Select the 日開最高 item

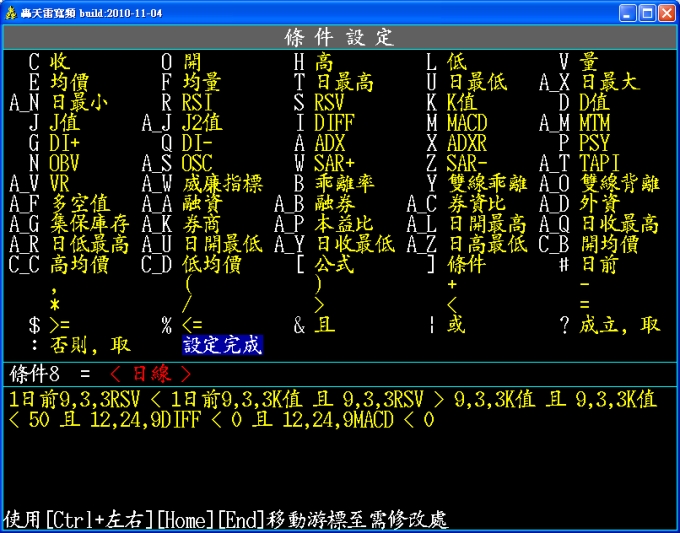(487, 224)
